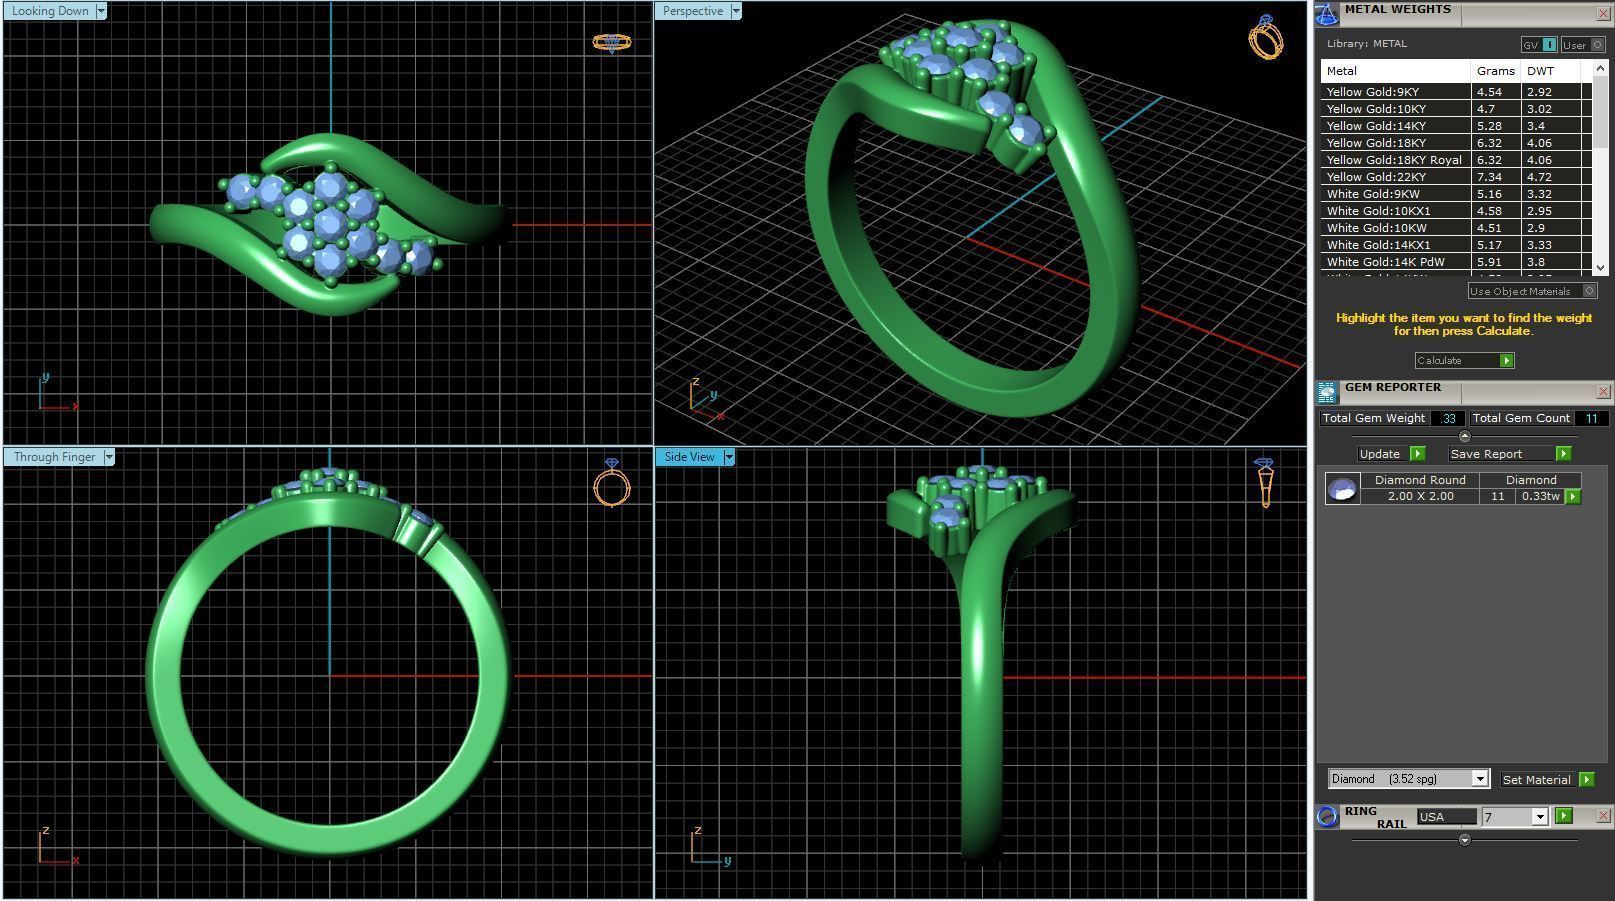This screenshot has width=1615, height=901.
Task: Select the Yellow Gold:22KY row
Action: [x=1456, y=177]
